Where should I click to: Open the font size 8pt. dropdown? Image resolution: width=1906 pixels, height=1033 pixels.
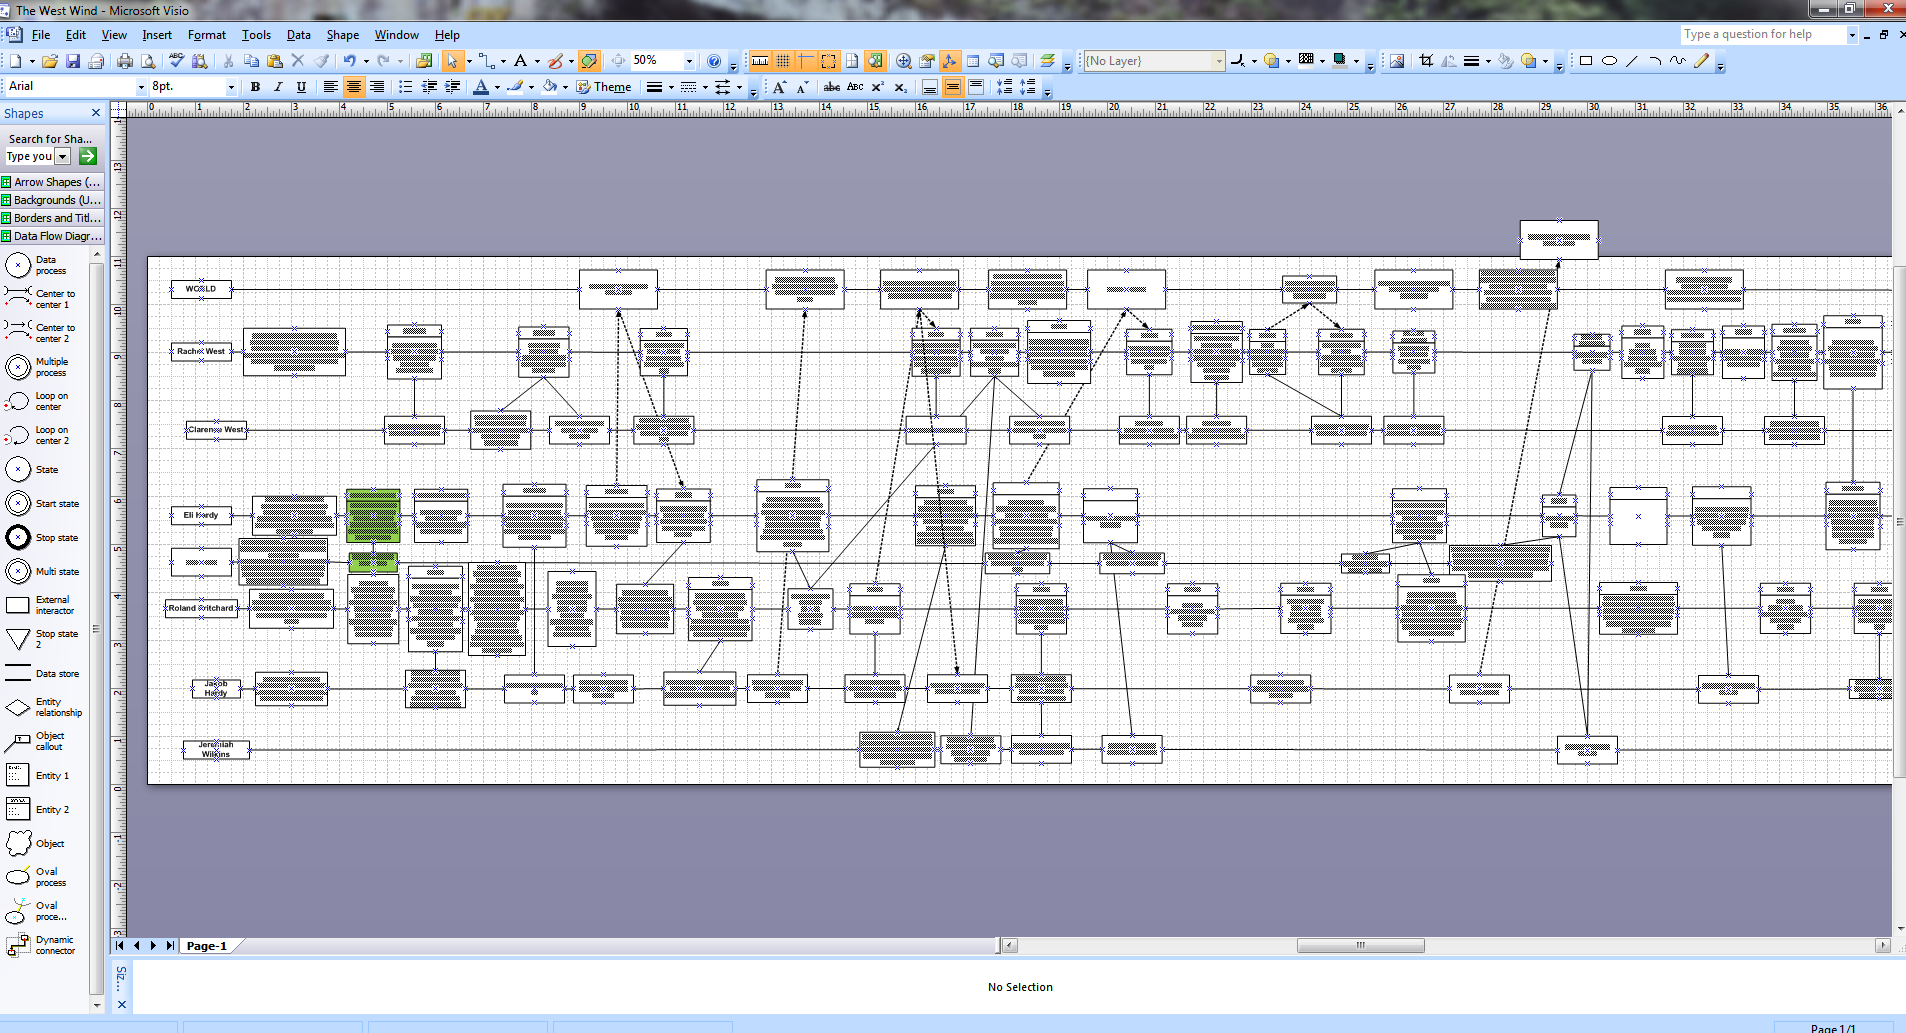[x=231, y=87]
